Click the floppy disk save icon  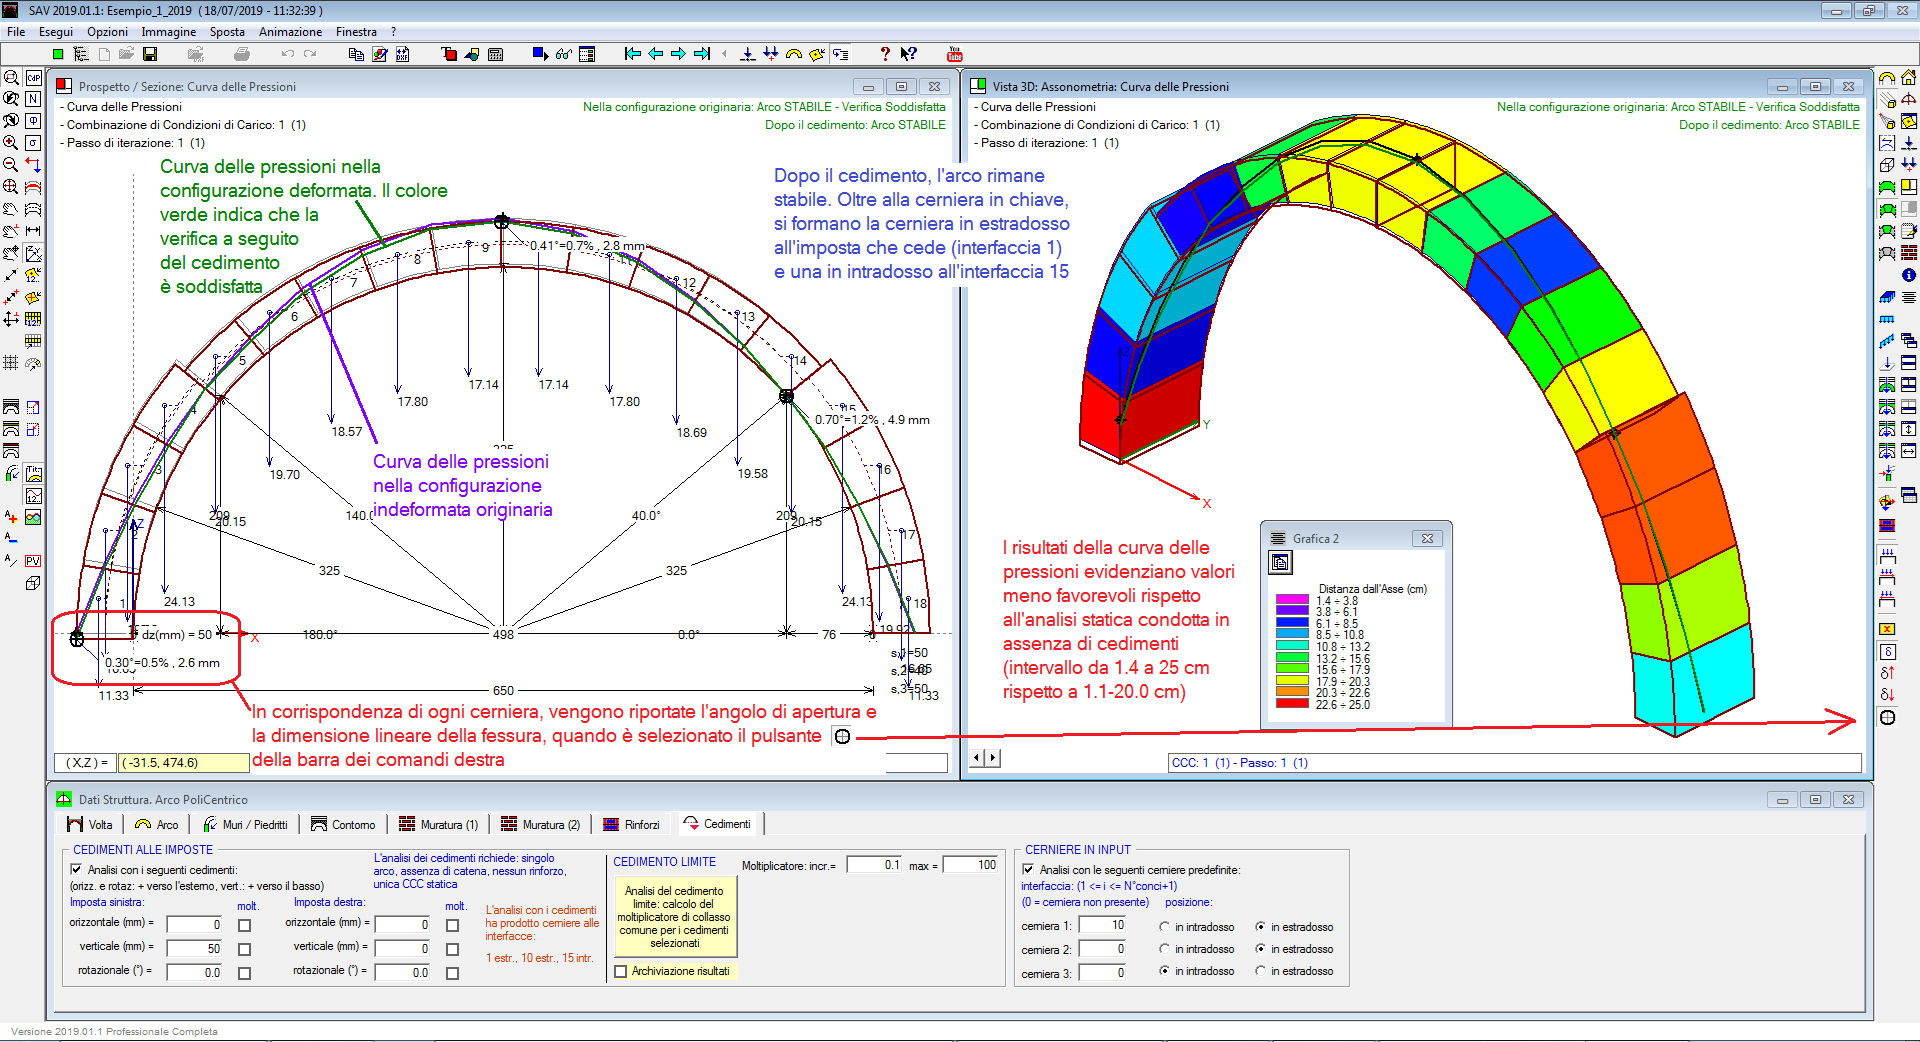150,54
